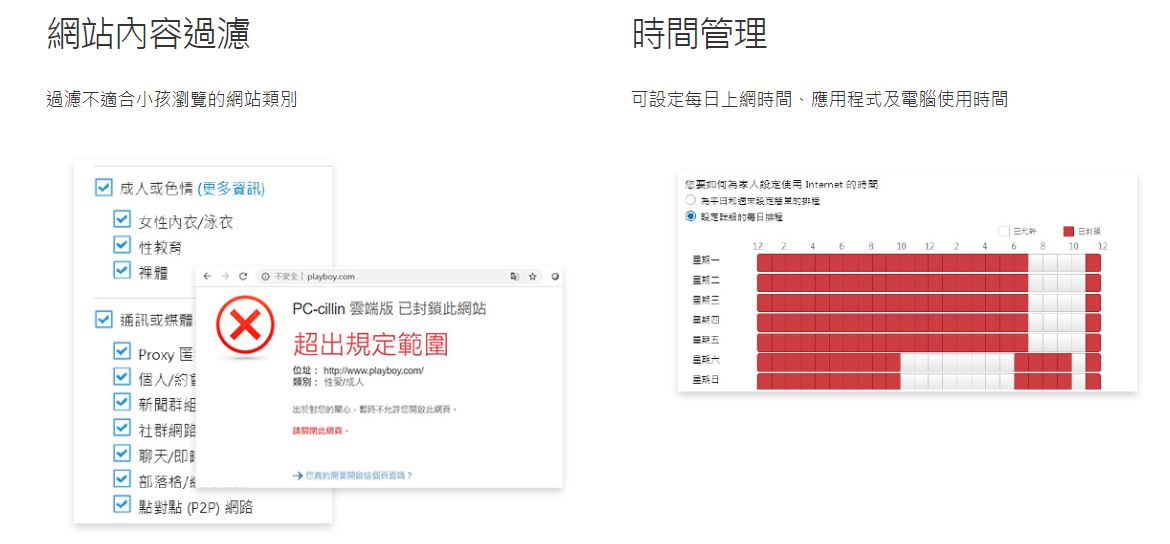1170x544 pixels.
Task: Click the 星期三 row label
Action: point(705,300)
